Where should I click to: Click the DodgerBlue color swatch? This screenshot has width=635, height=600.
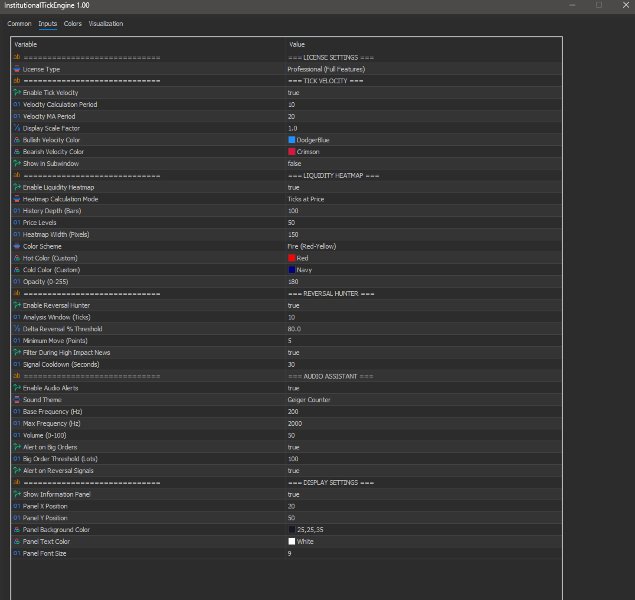pos(292,140)
